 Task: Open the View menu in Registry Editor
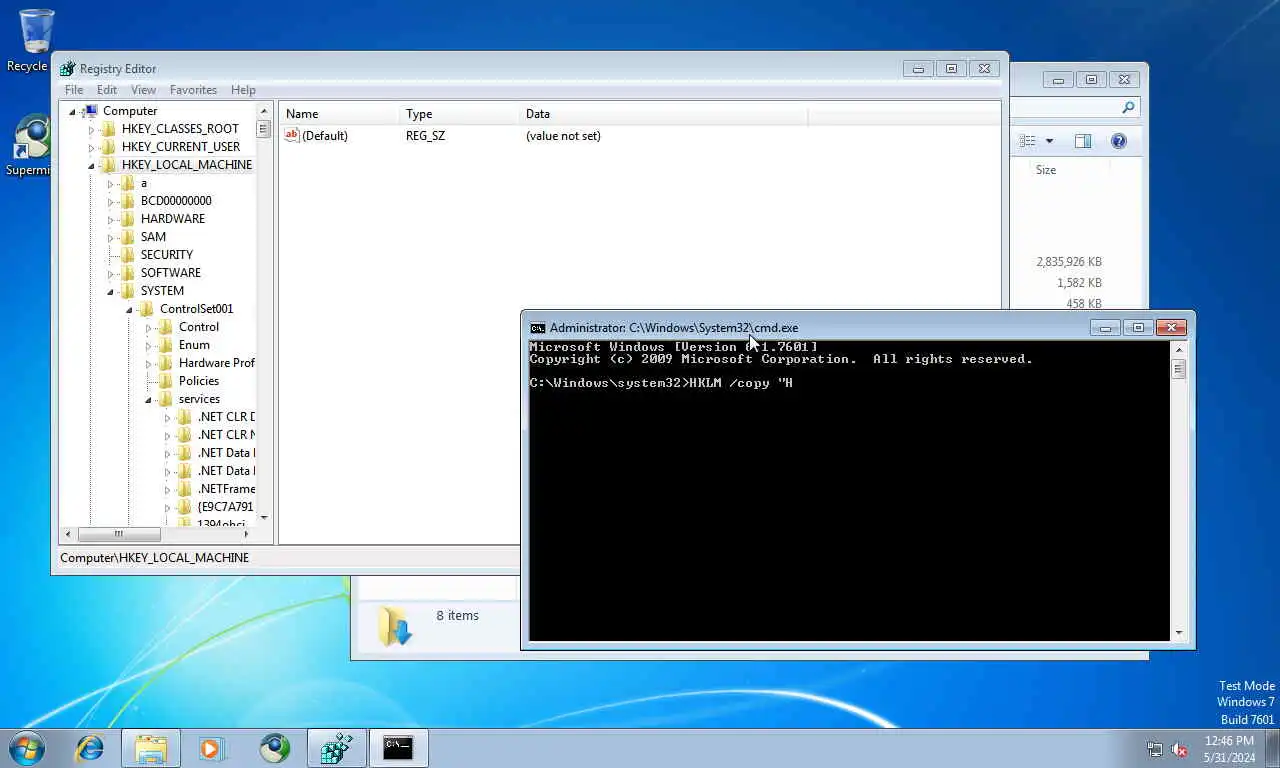point(143,90)
